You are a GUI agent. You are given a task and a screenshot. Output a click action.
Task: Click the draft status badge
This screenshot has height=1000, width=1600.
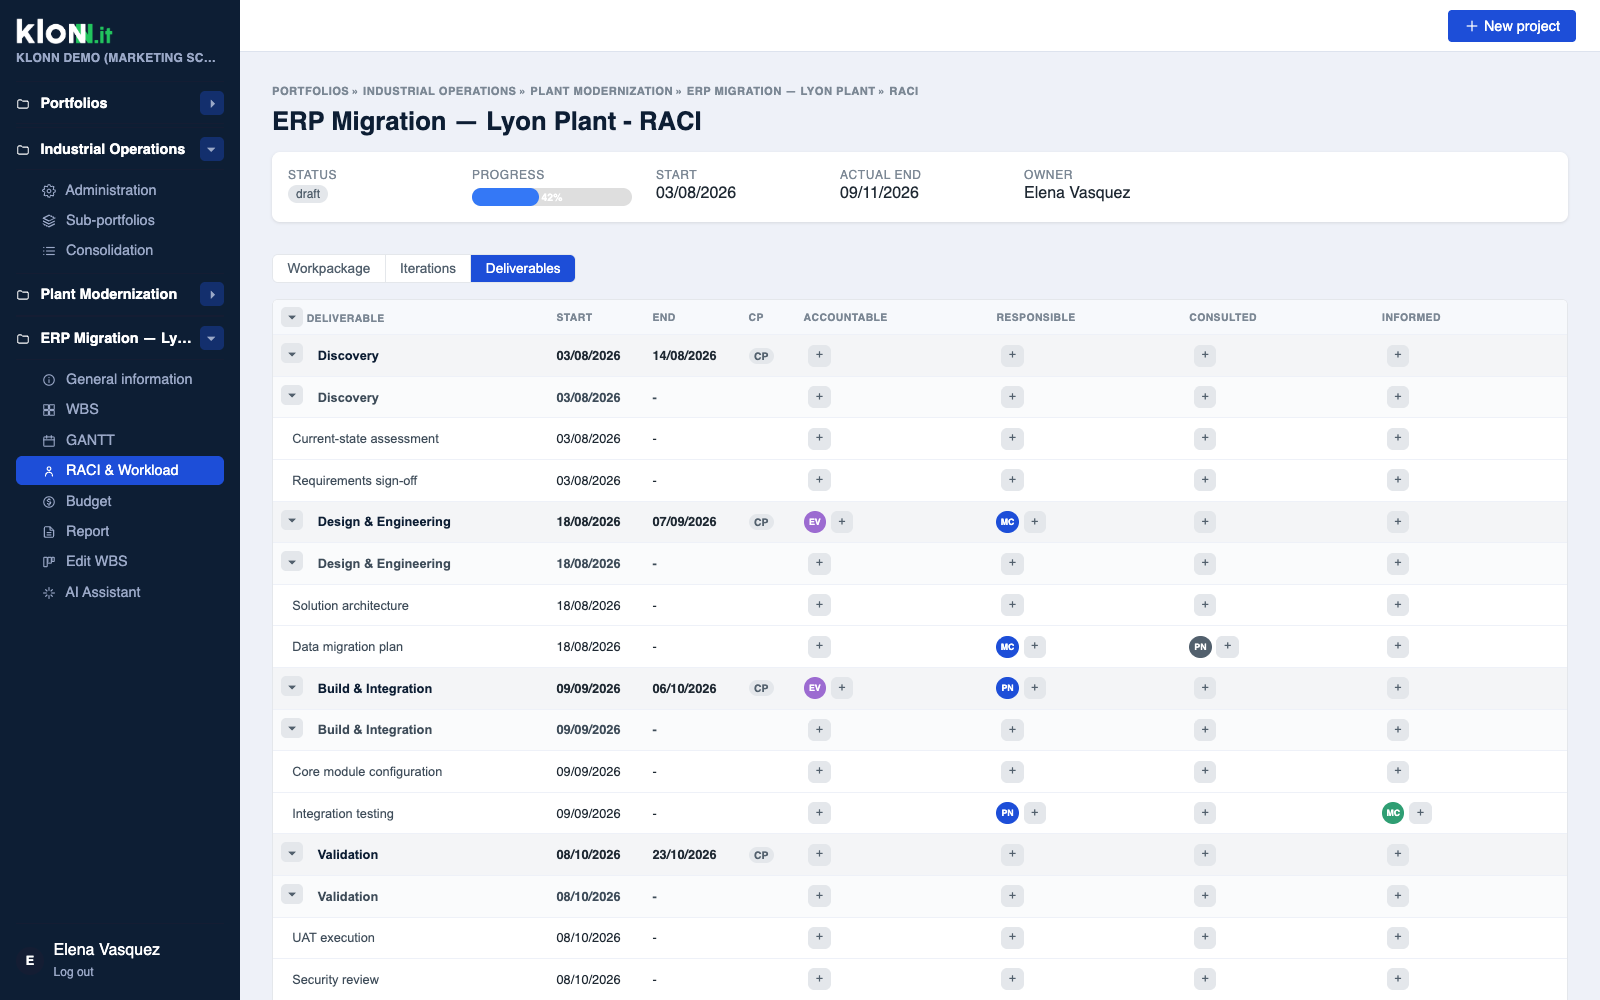click(x=308, y=194)
